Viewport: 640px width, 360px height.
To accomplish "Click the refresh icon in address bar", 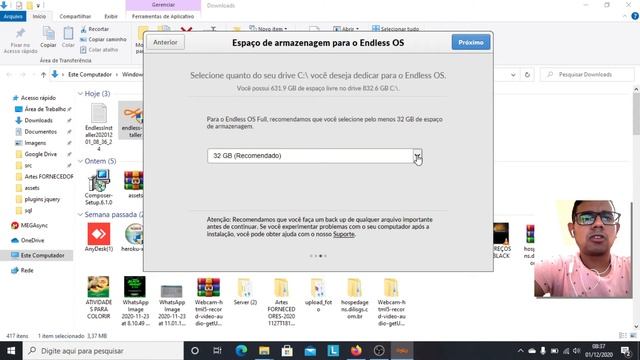I will click(x=527, y=75).
